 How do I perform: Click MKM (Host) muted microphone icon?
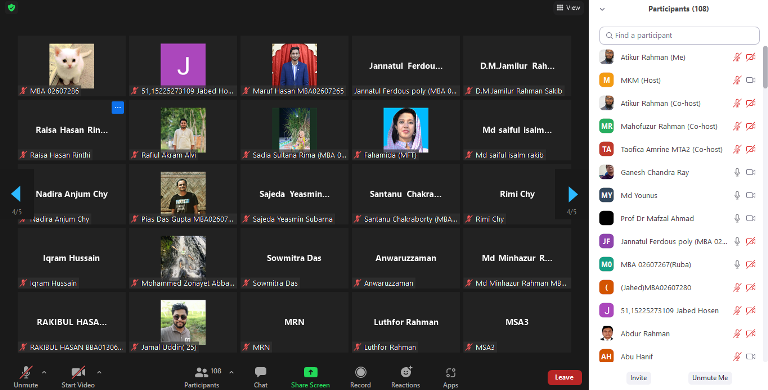pyautogui.click(x=737, y=80)
